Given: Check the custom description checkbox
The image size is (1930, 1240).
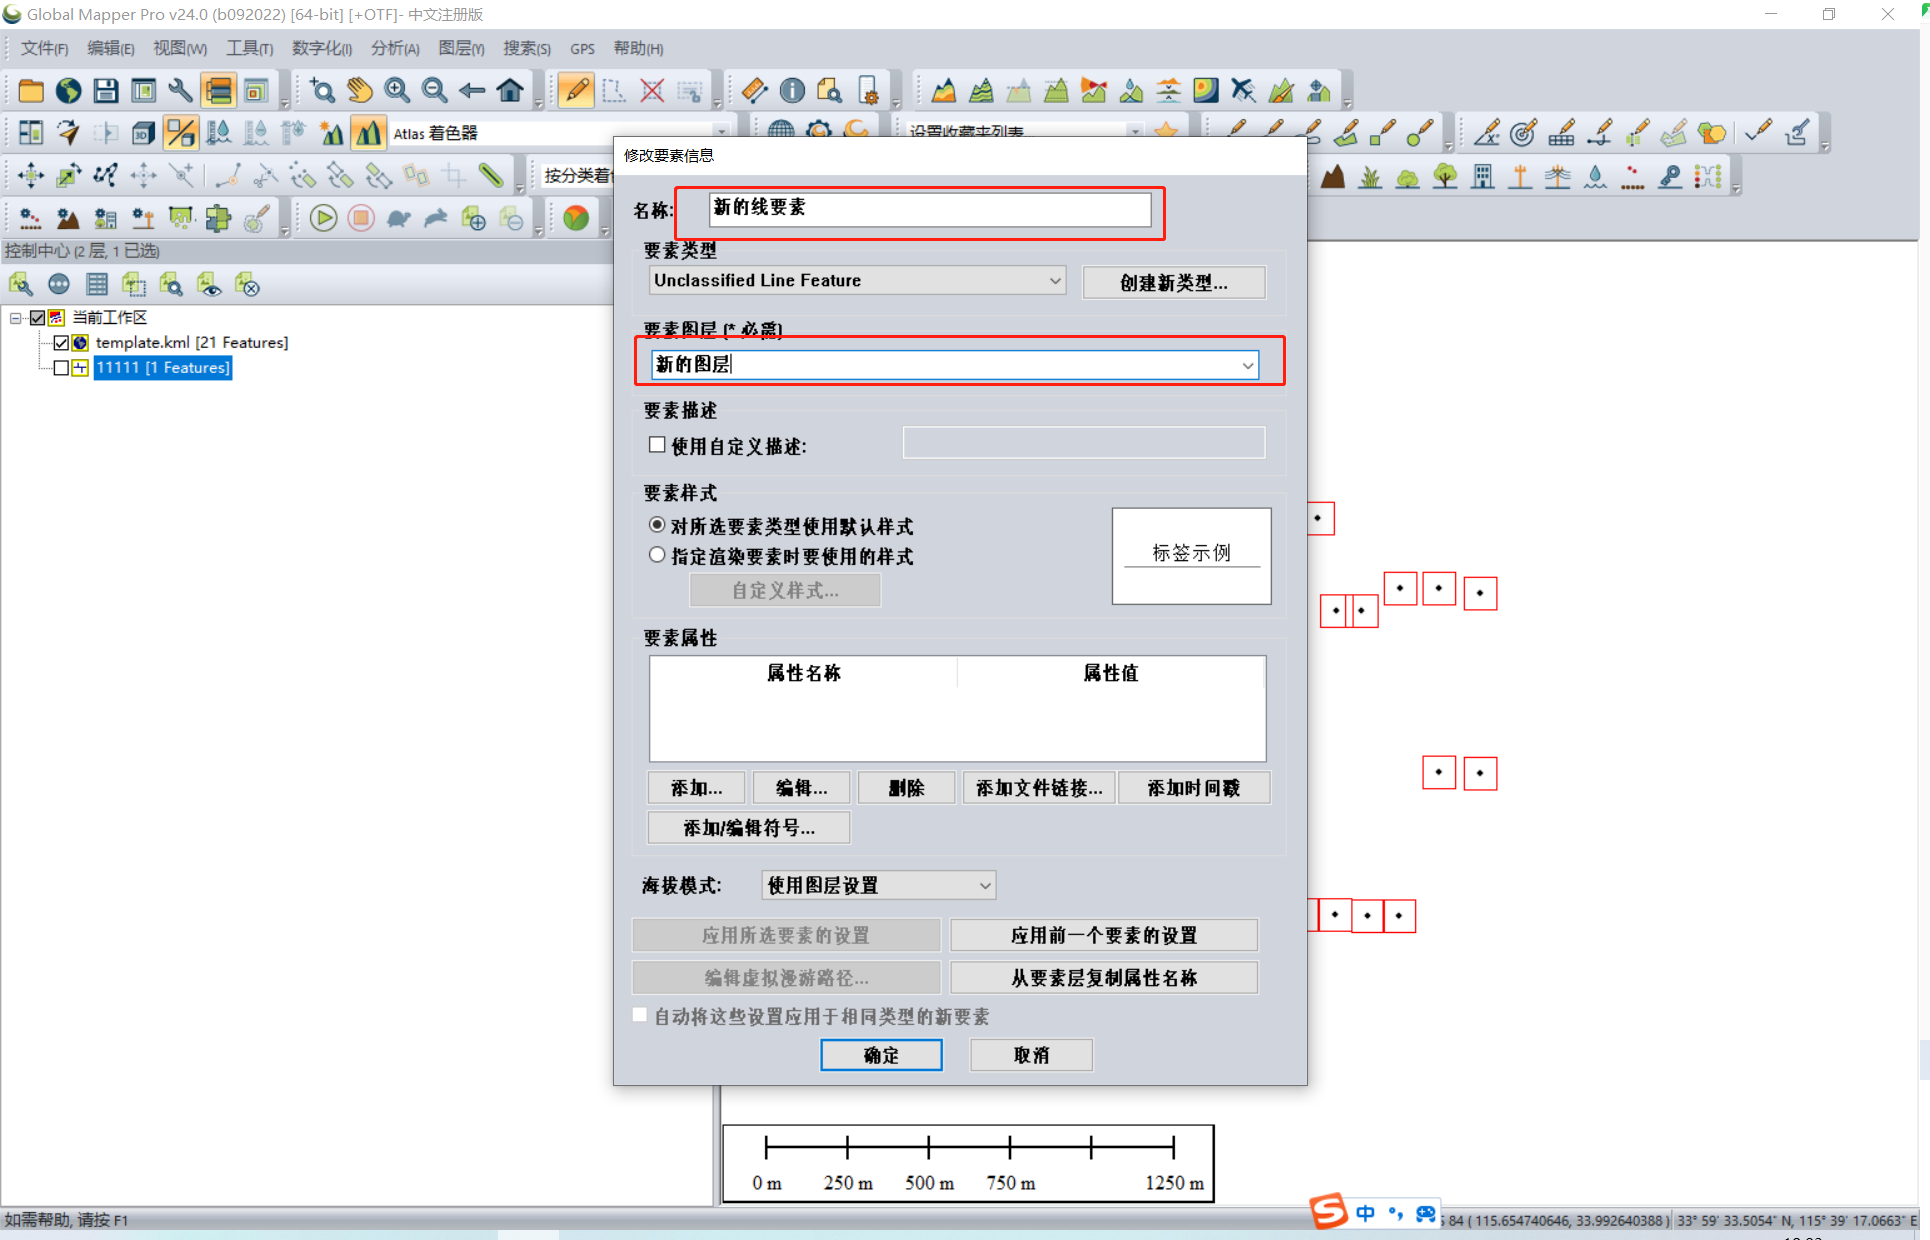Looking at the screenshot, I should tap(657, 445).
